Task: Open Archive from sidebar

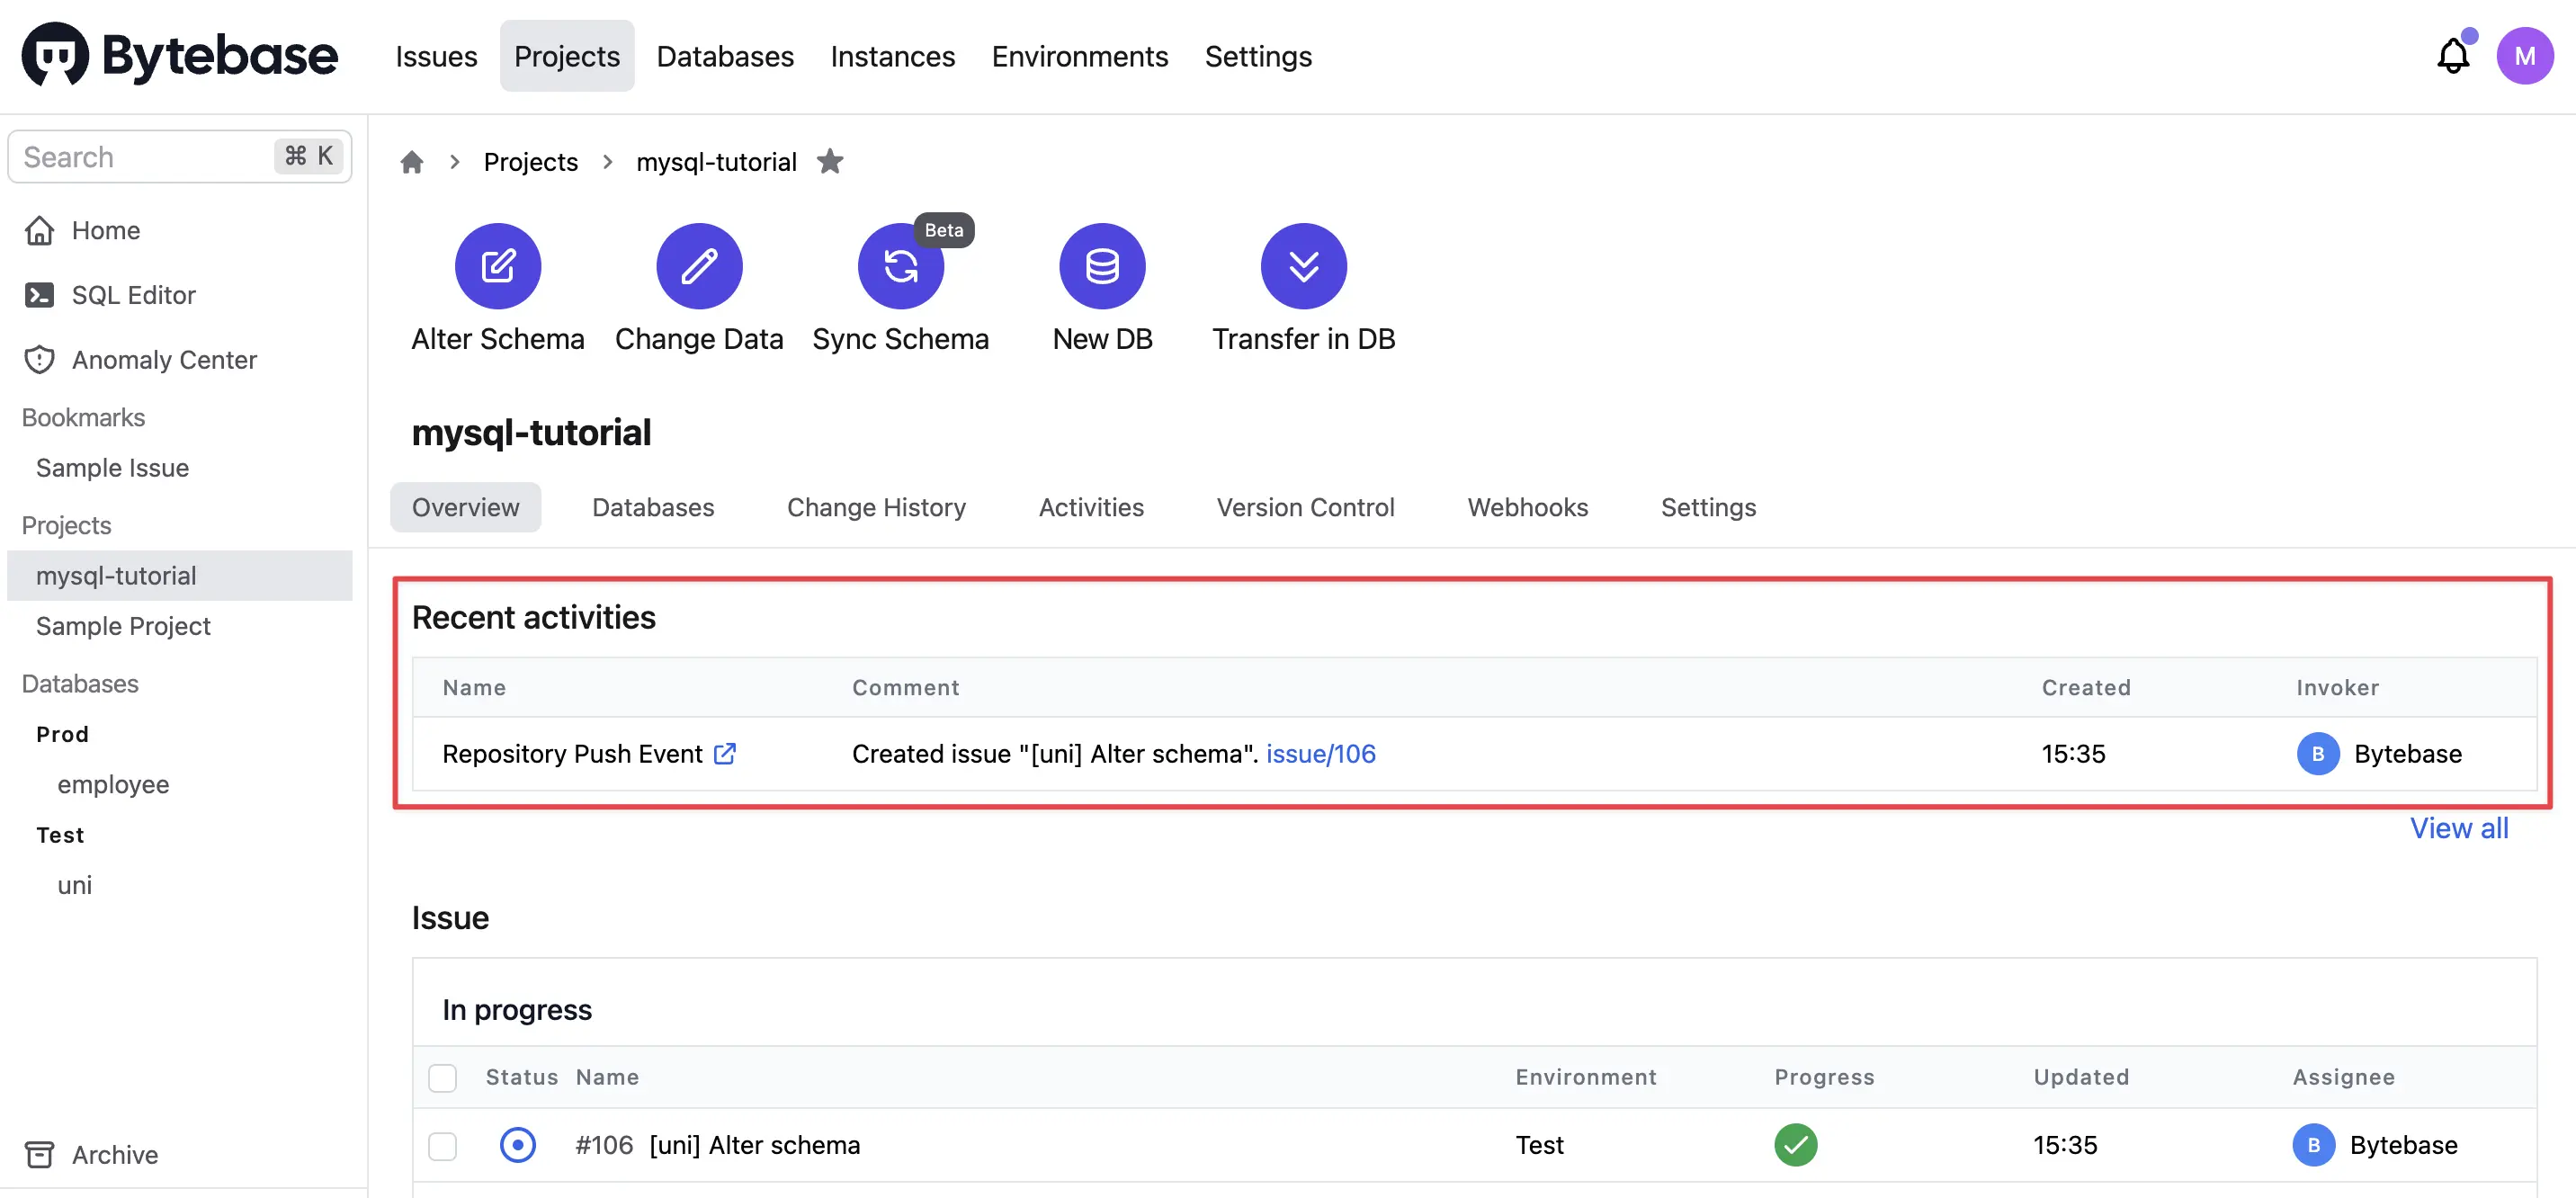Action: (114, 1154)
